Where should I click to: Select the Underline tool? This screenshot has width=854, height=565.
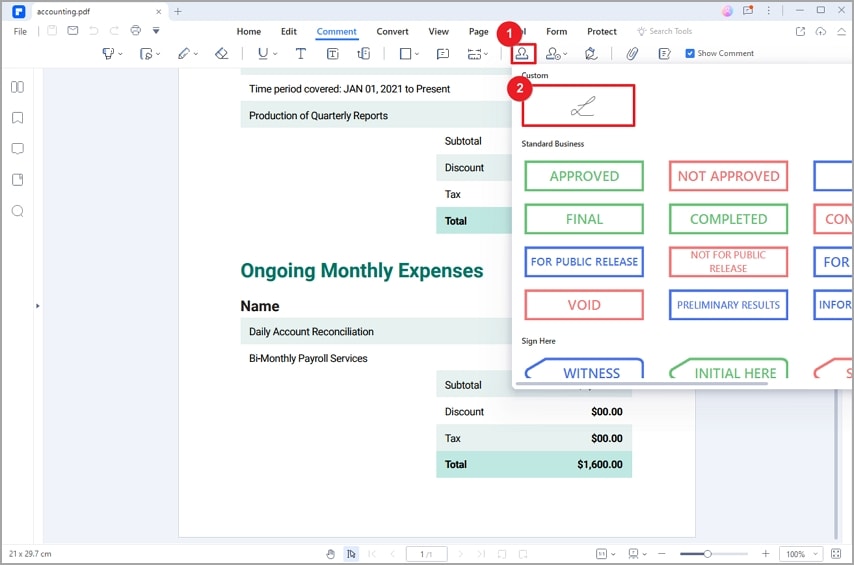click(x=263, y=53)
